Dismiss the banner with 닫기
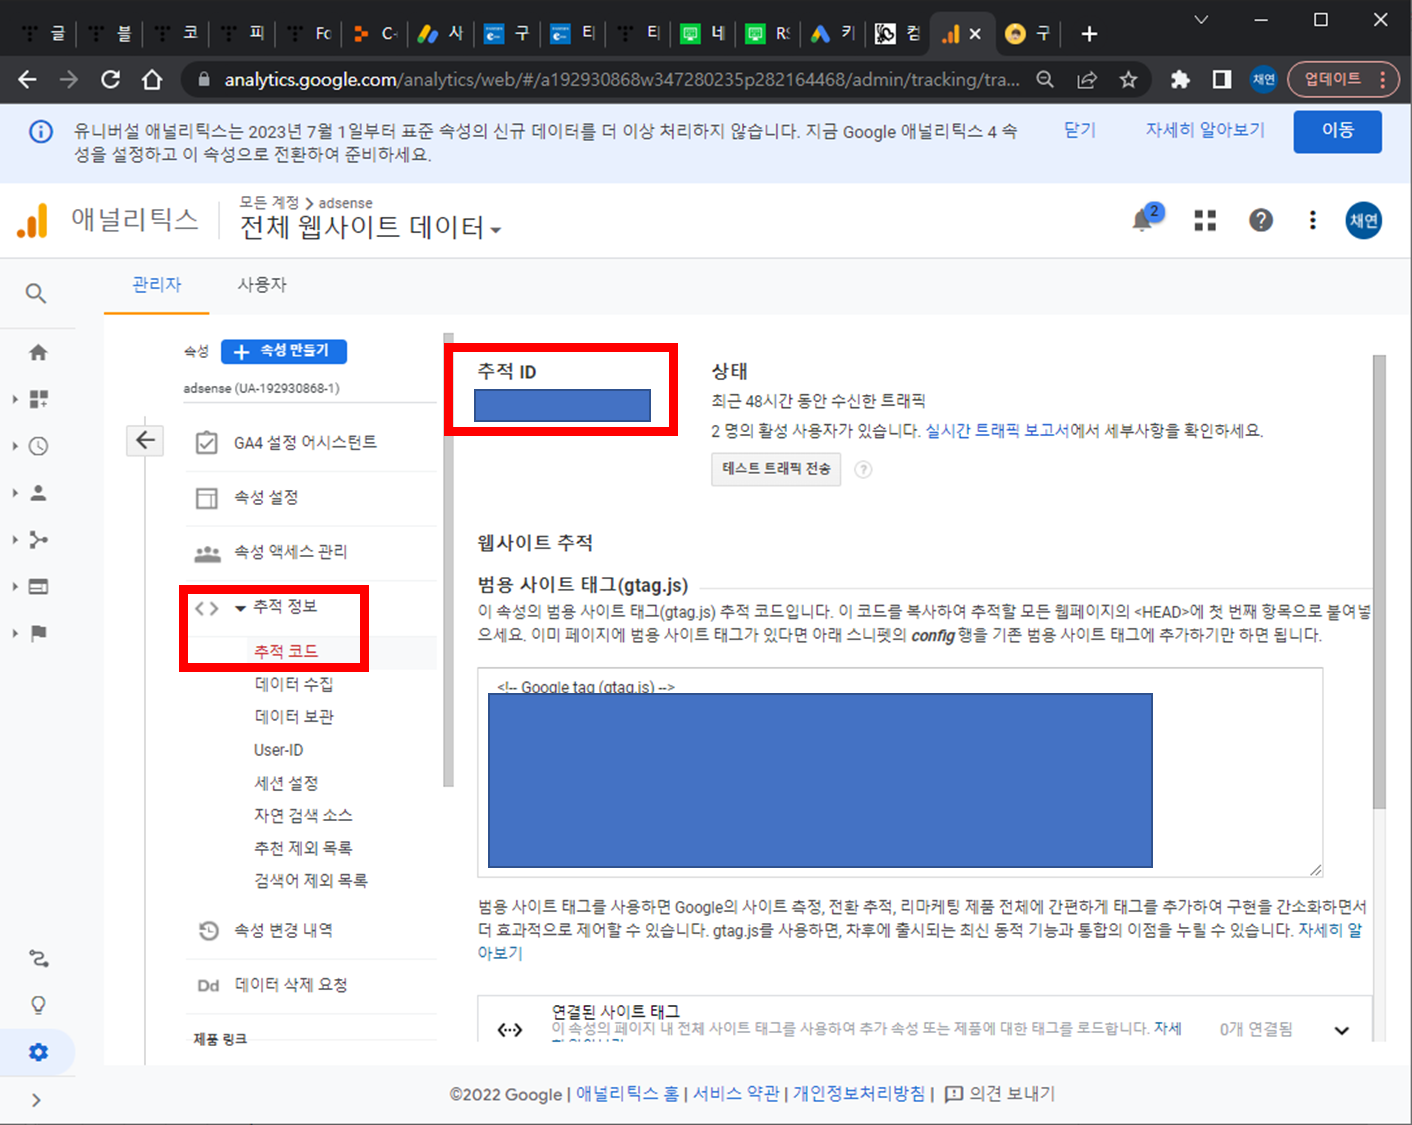The width and height of the screenshot is (1412, 1125). (x=1080, y=130)
